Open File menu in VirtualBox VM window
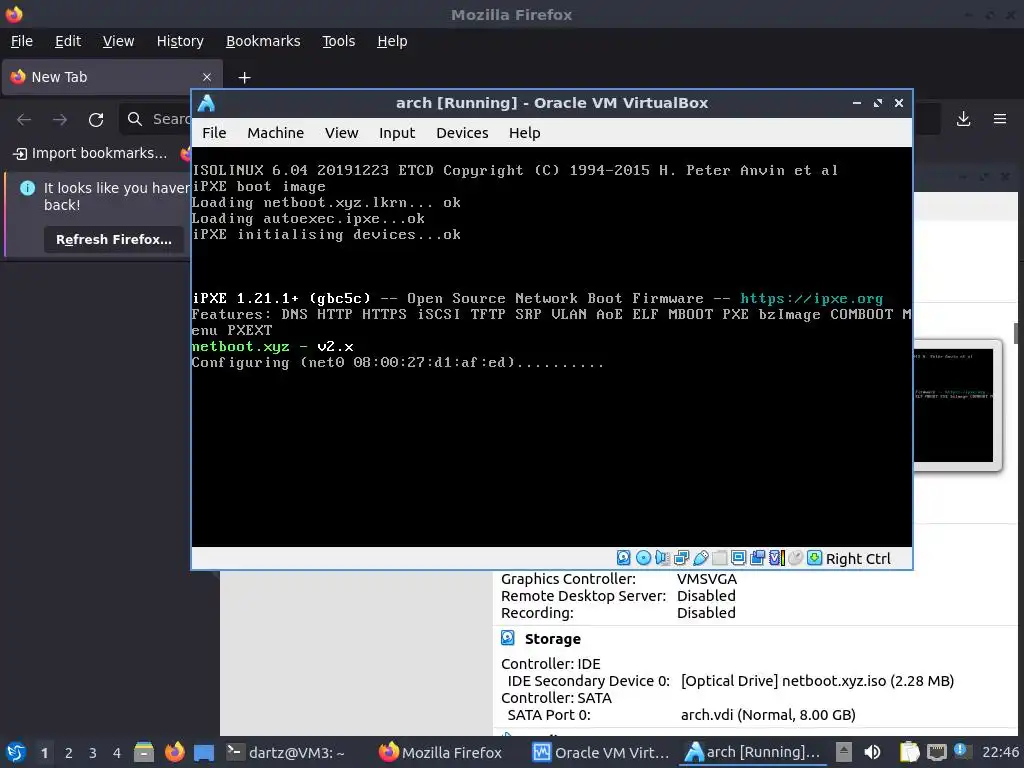Image resolution: width=1024 pixels, height=768 pixels. (x=214, y=133)
